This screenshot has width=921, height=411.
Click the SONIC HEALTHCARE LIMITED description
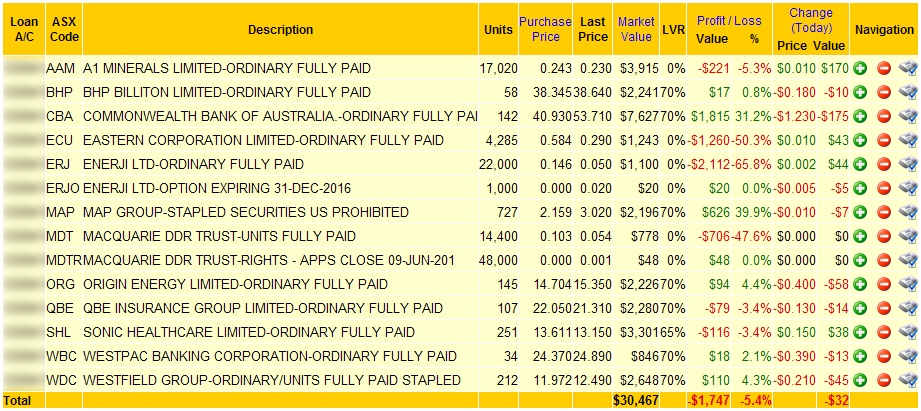pos(249,333)
